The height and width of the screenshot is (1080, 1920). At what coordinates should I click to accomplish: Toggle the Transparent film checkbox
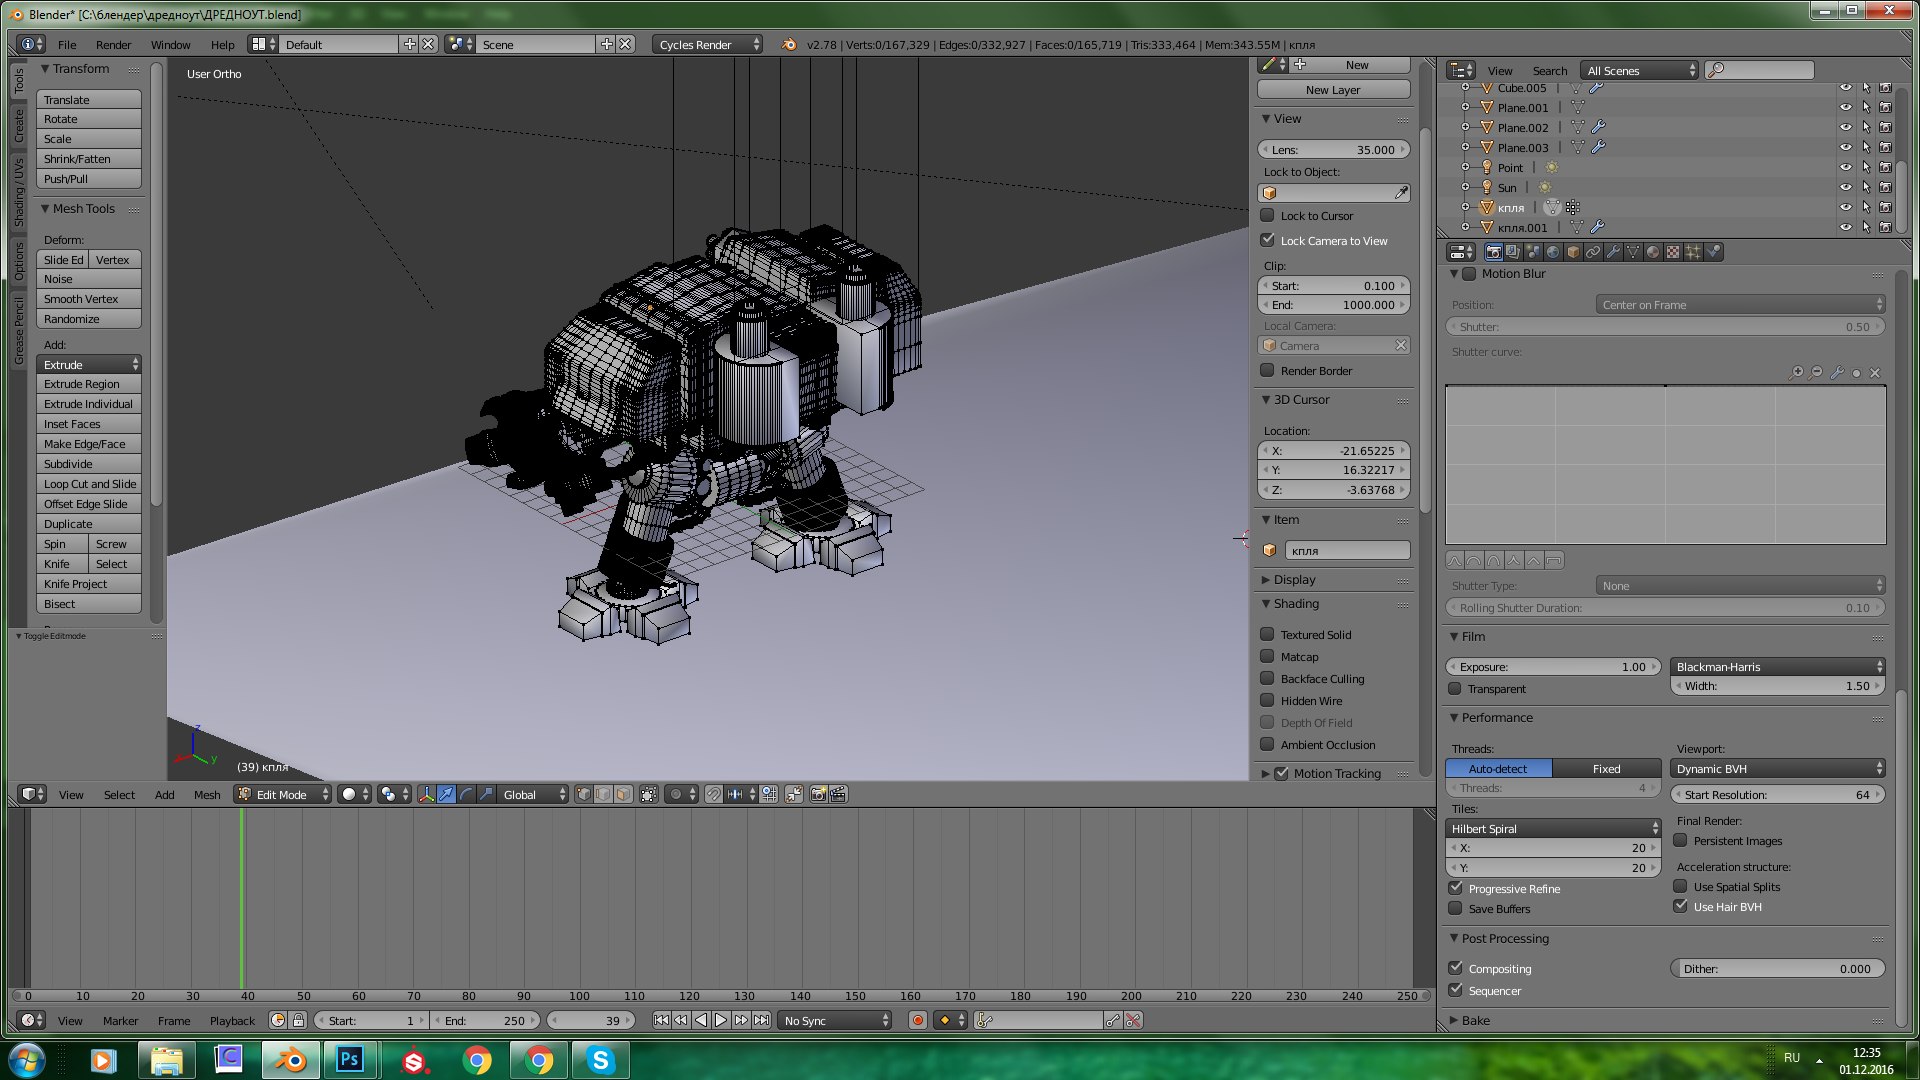1455,688
